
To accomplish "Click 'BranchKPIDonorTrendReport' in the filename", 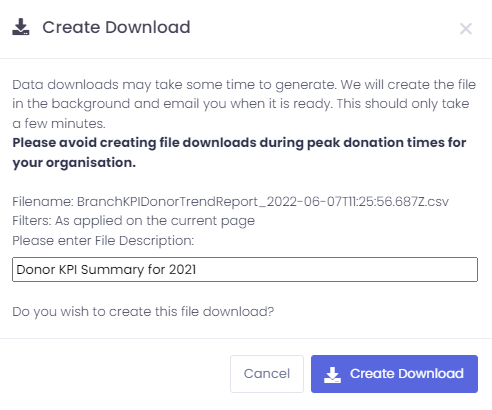I will (x=167, y=202).
